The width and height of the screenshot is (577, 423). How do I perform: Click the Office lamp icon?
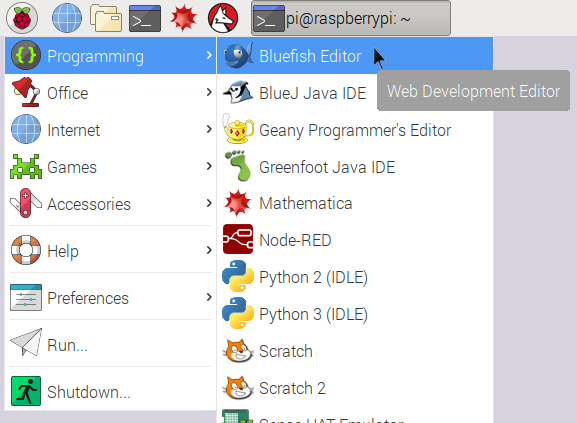[25, 92]
